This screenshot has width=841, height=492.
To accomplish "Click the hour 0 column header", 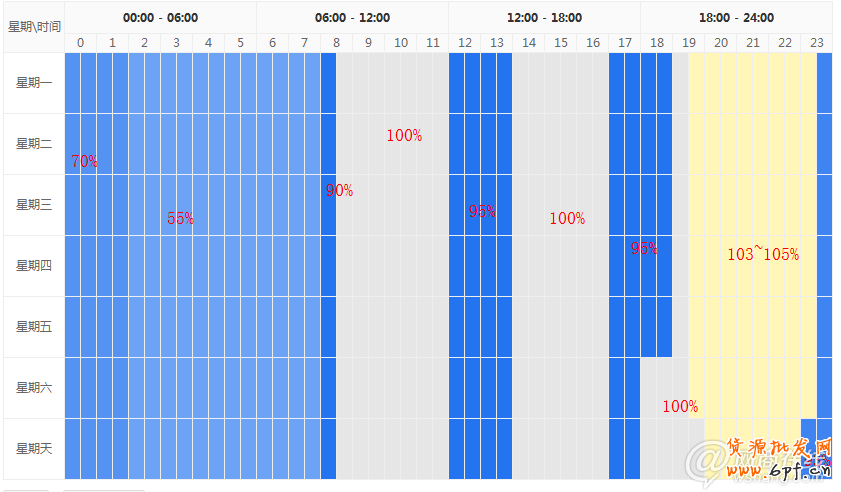I will click(80, 42).
